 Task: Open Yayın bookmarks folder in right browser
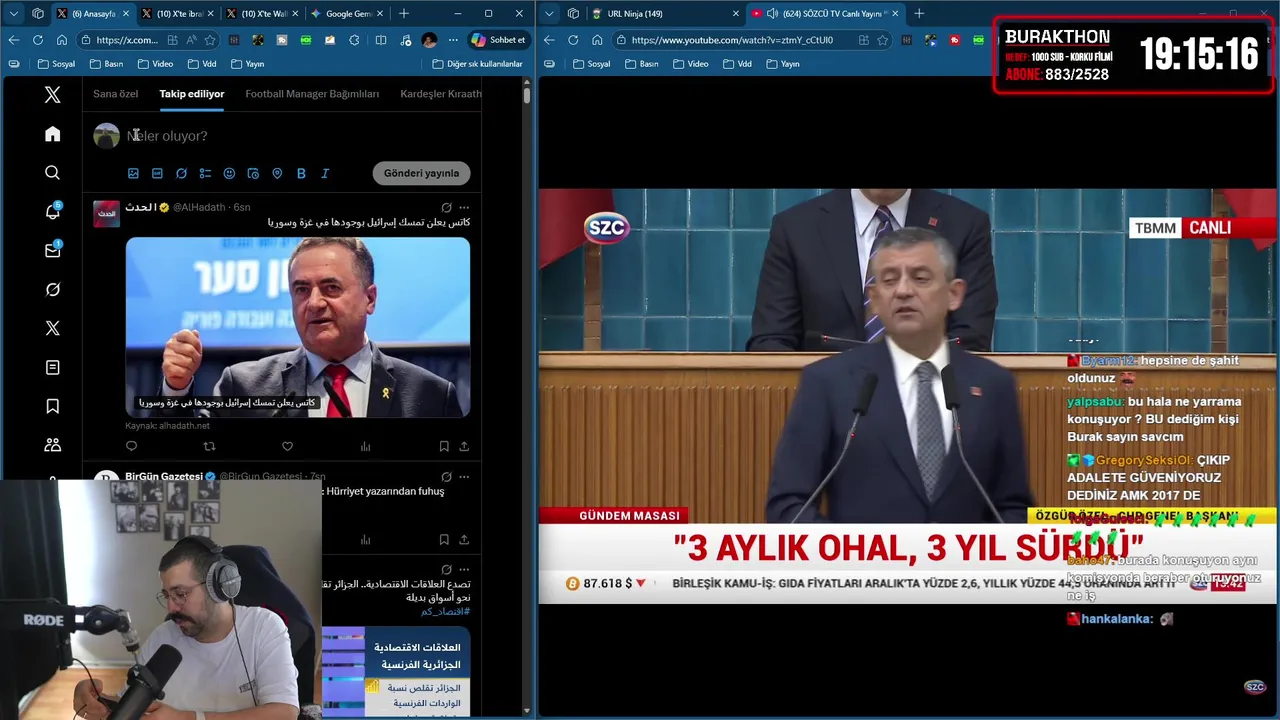tap(782, 64)
